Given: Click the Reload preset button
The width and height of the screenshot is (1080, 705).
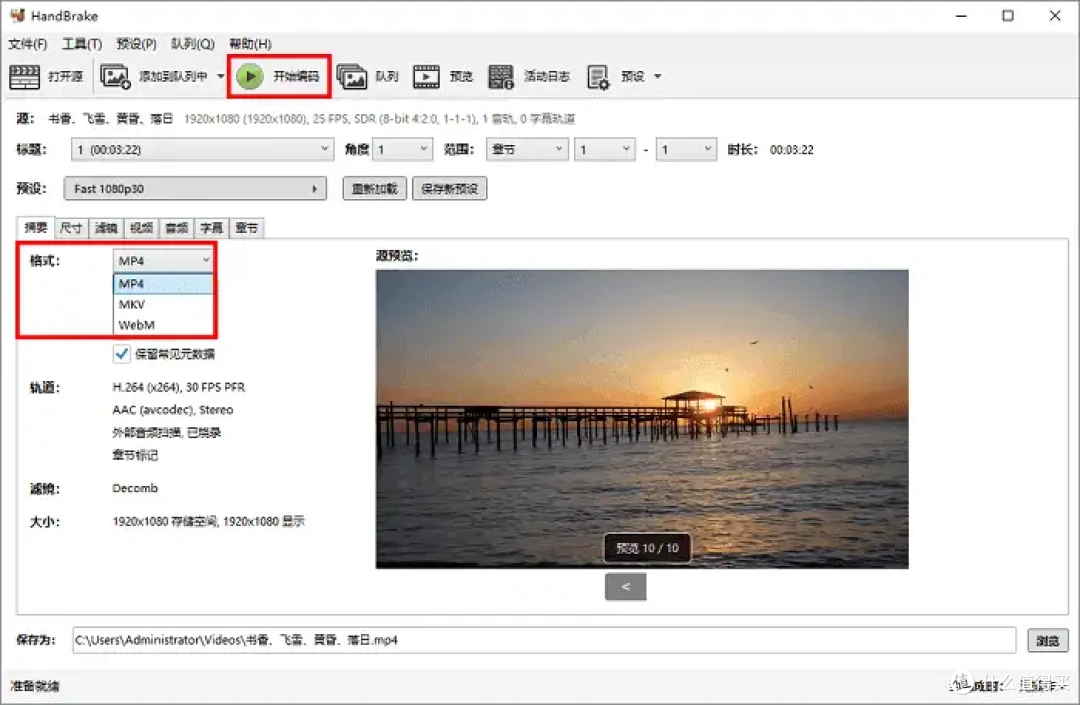Looking at the screenshot, I should [x=375, y=189].
